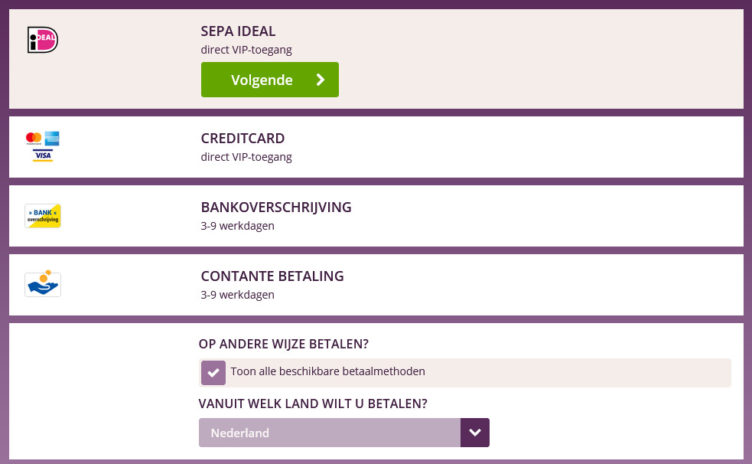Click 'direct VIP-toegang' under SEPA IDEAL
The height and width of the screenshot is (464, 752).
pyautogui.click(x=246, y=49)
